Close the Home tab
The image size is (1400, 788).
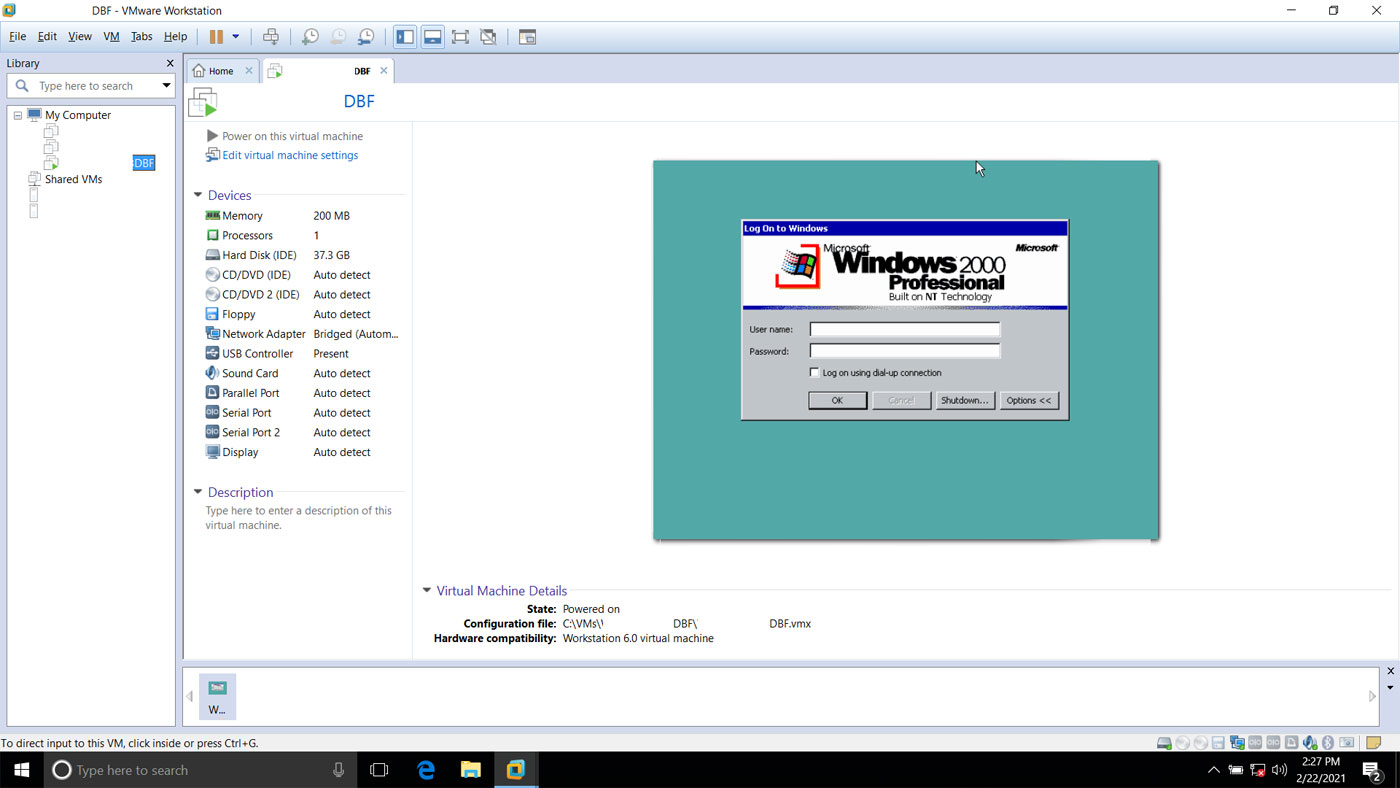249,71
